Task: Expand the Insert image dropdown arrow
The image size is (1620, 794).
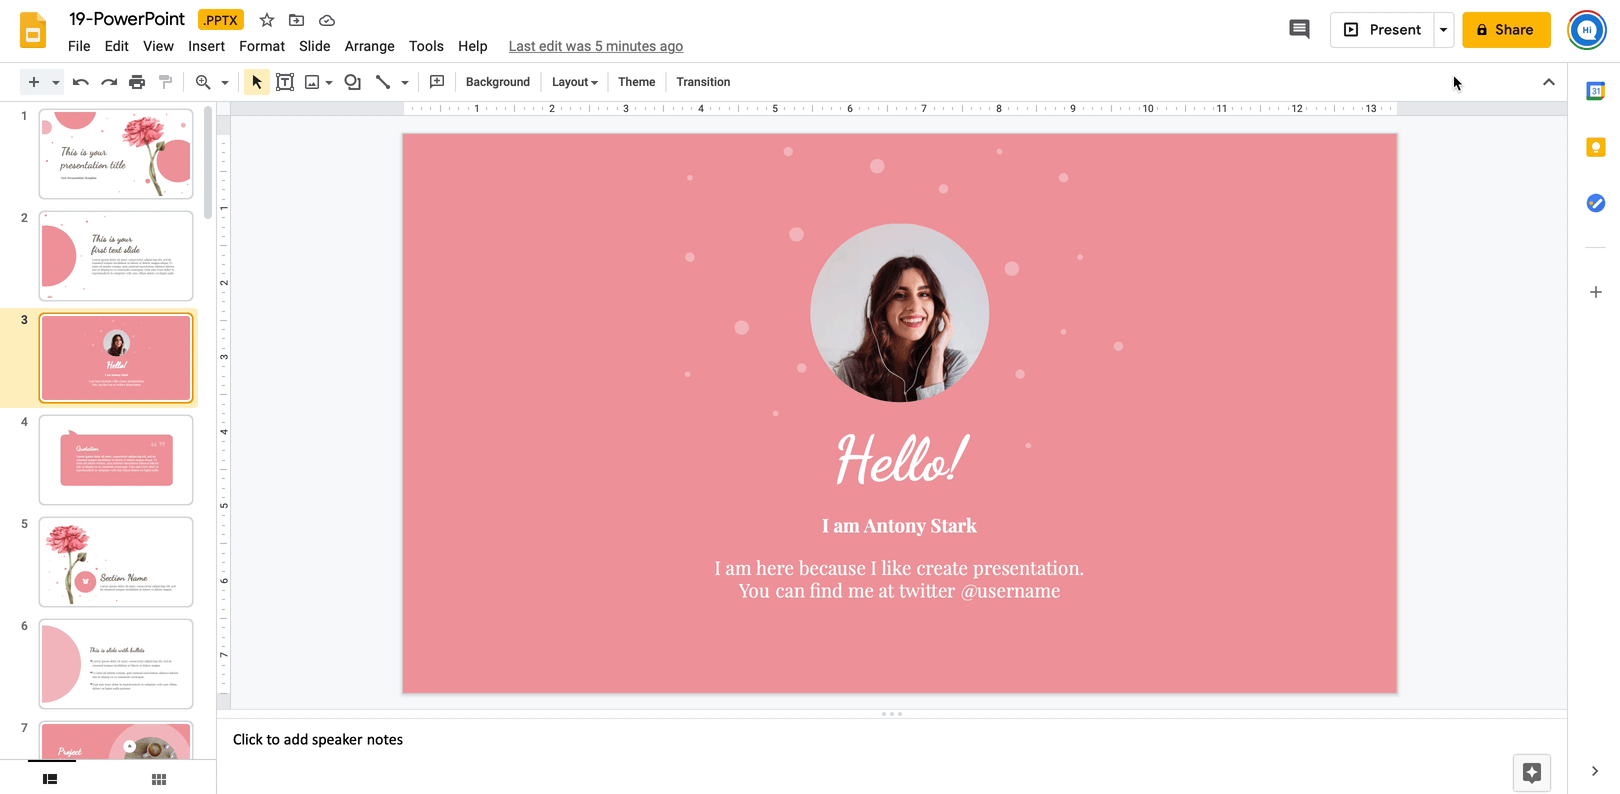Action: pos(329,82)
